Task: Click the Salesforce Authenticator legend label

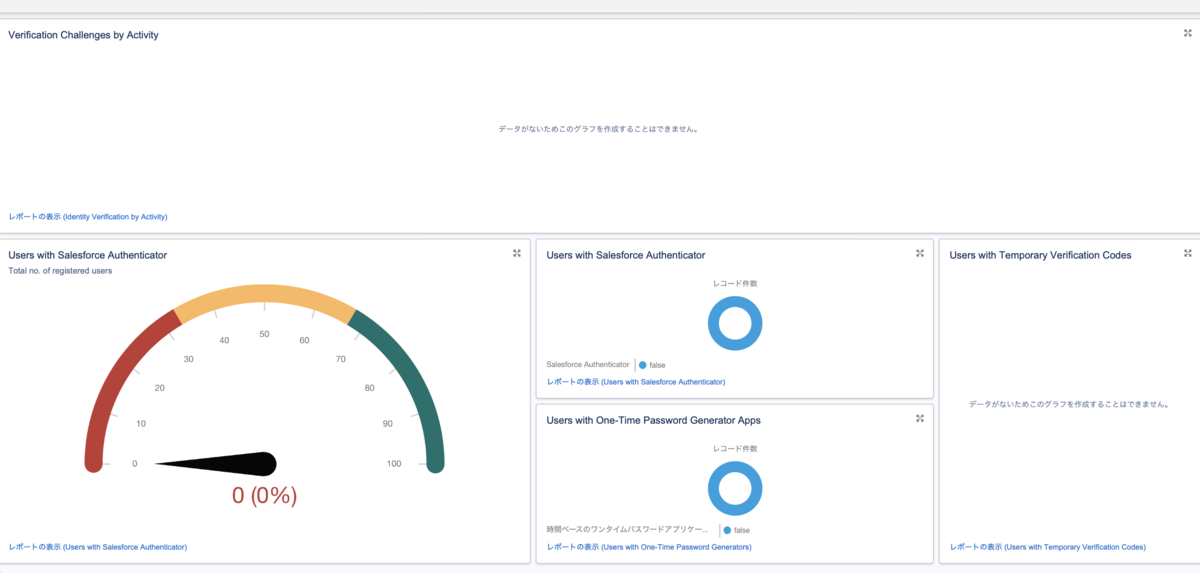Action: (x=588, y=365)
